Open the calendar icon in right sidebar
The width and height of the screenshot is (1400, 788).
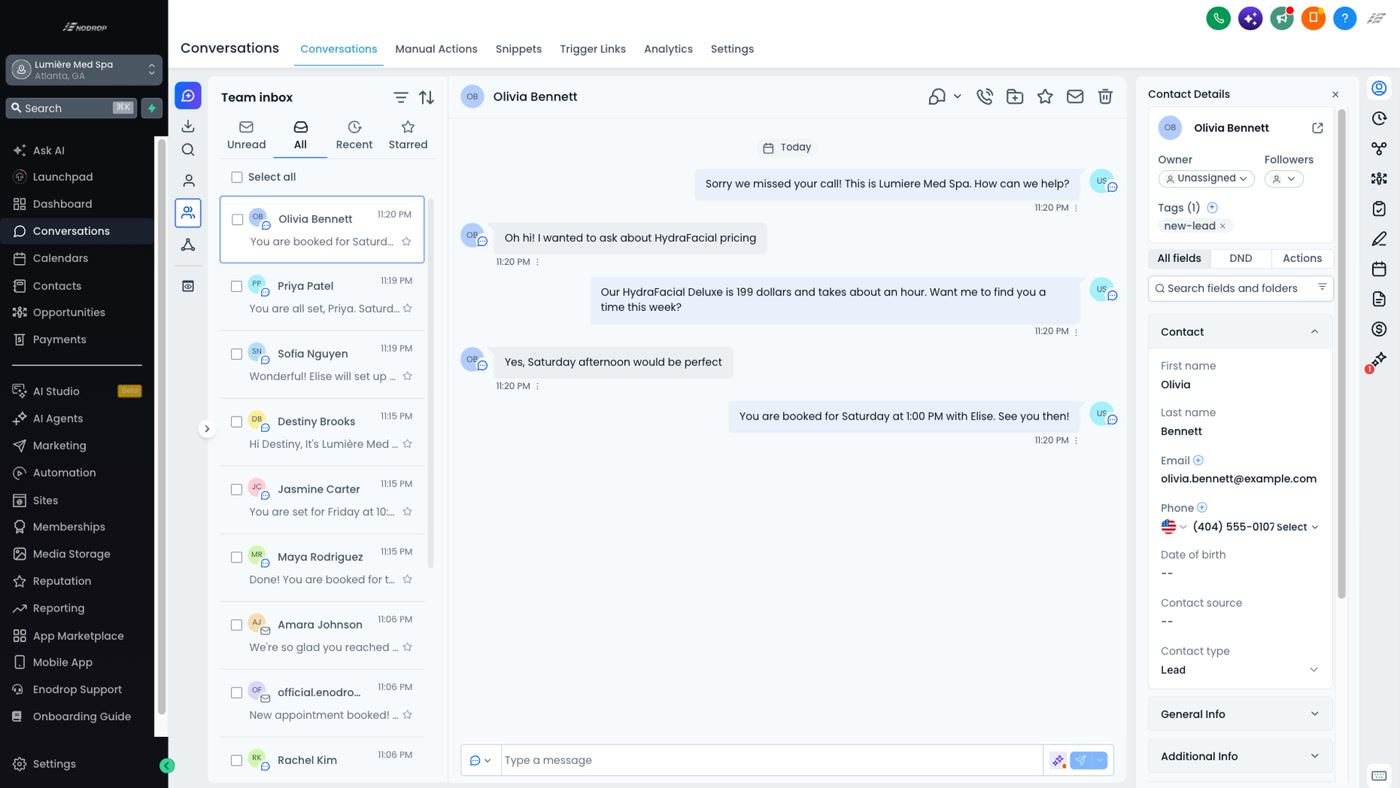(x=1379, y=269)
